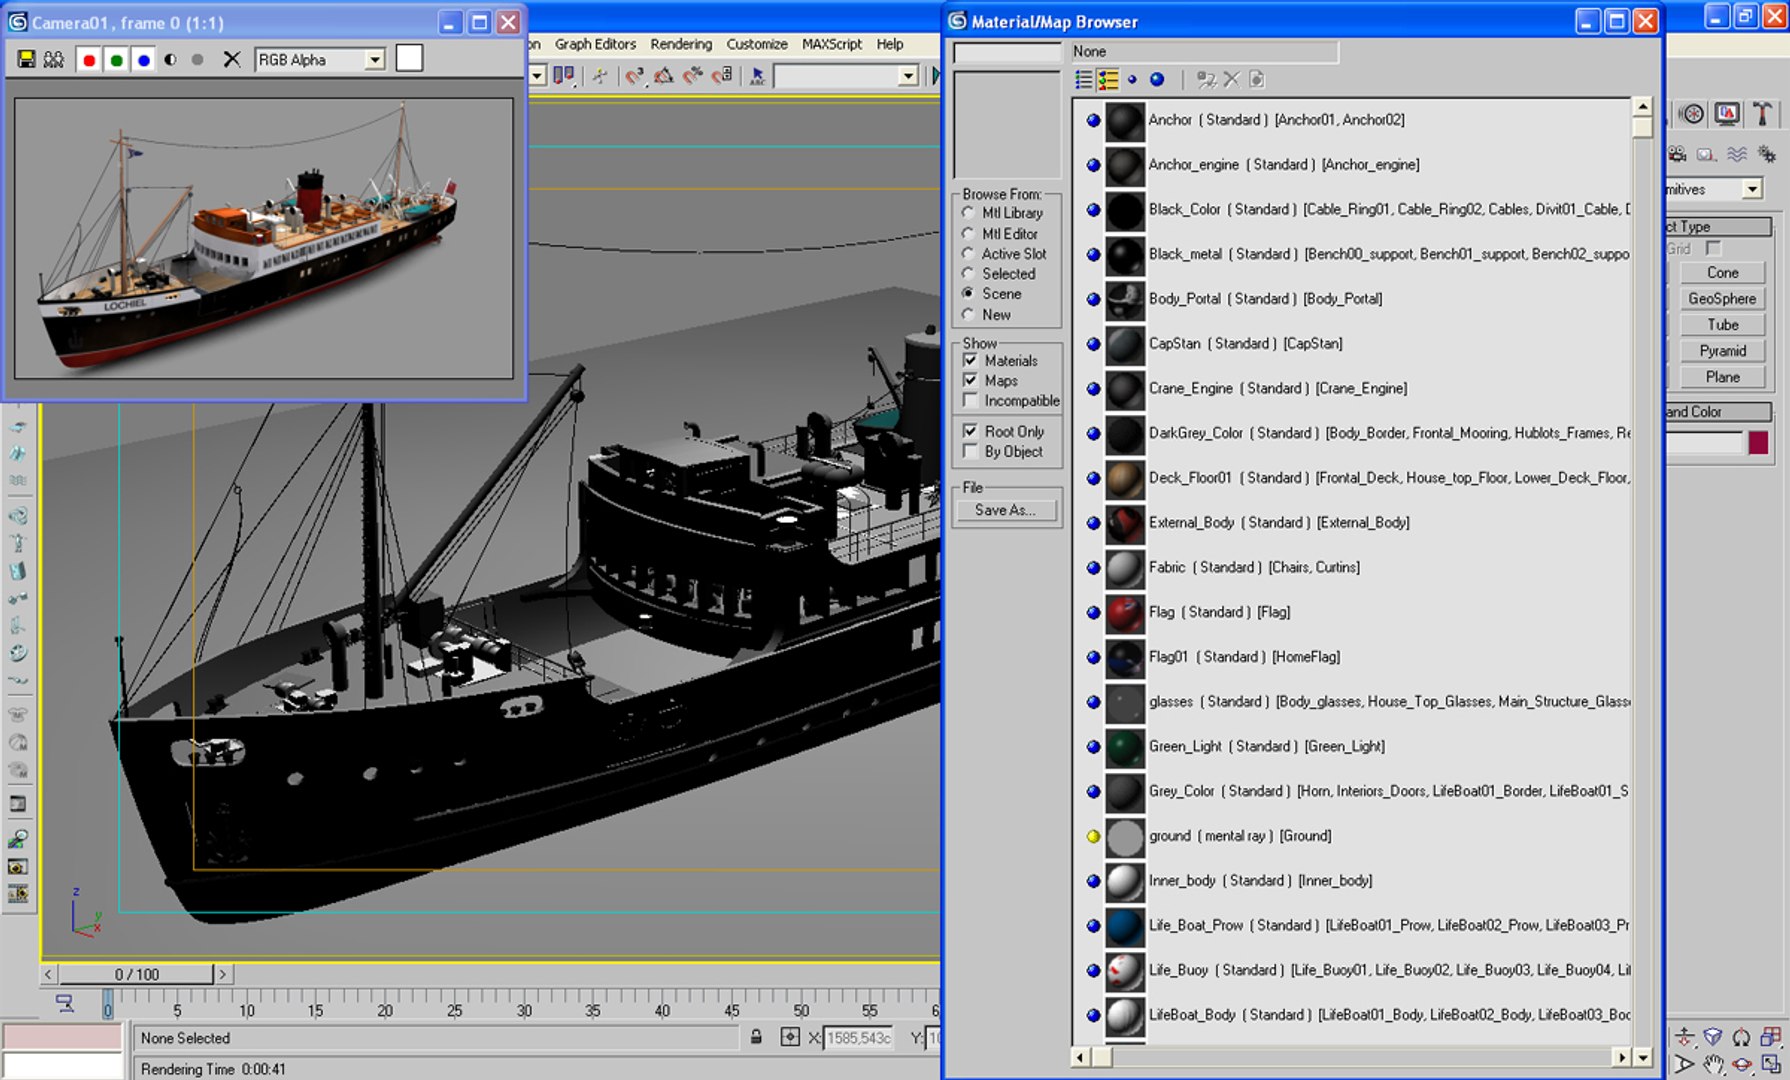Viewport: 1790px width, 1080px height.
Task: Uncheck the Materials show checkbox
Action: click(x=970, y=360)
